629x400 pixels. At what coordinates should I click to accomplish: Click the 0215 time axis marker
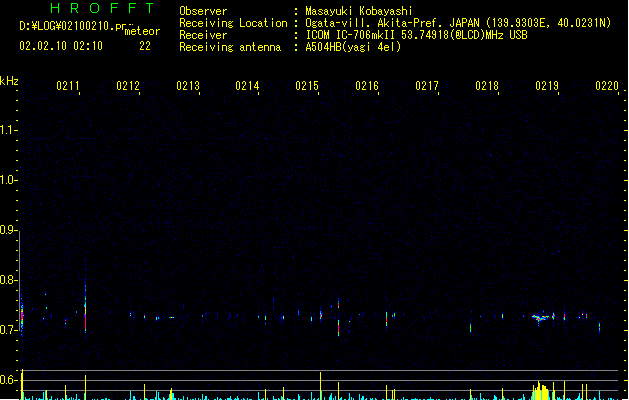[307, 86]
